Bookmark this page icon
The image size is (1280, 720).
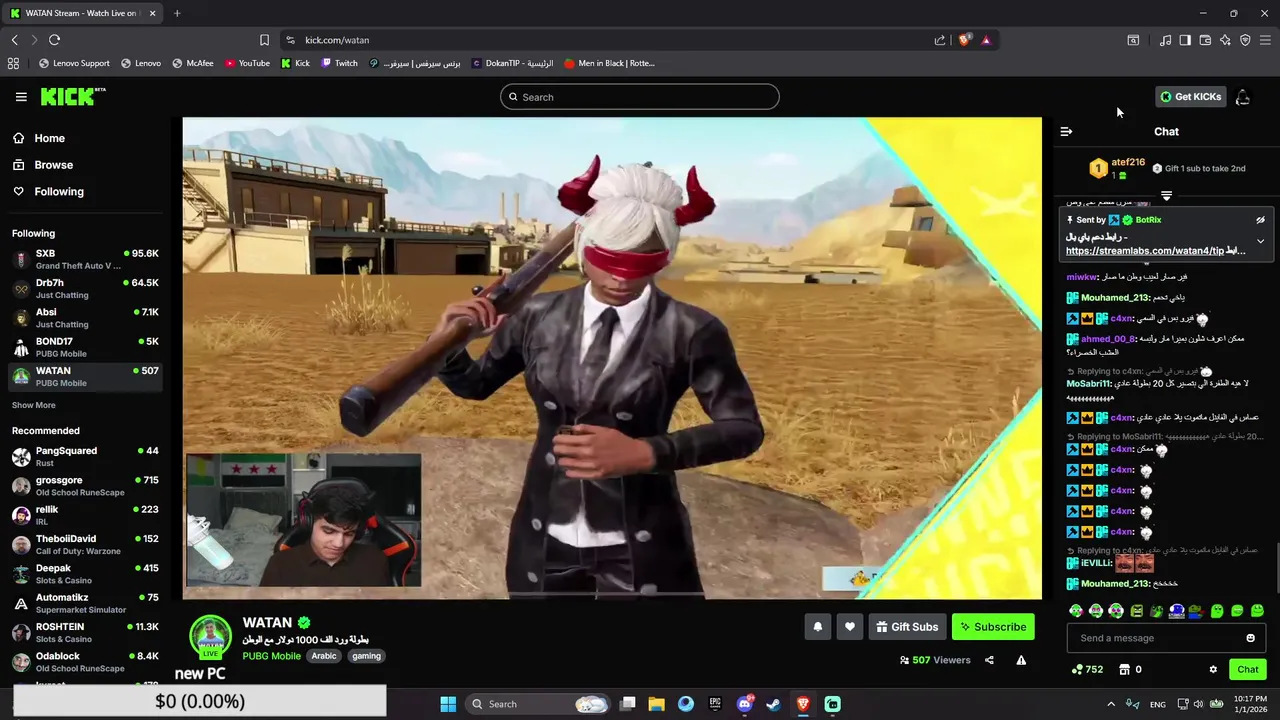[x=264, y=40]
